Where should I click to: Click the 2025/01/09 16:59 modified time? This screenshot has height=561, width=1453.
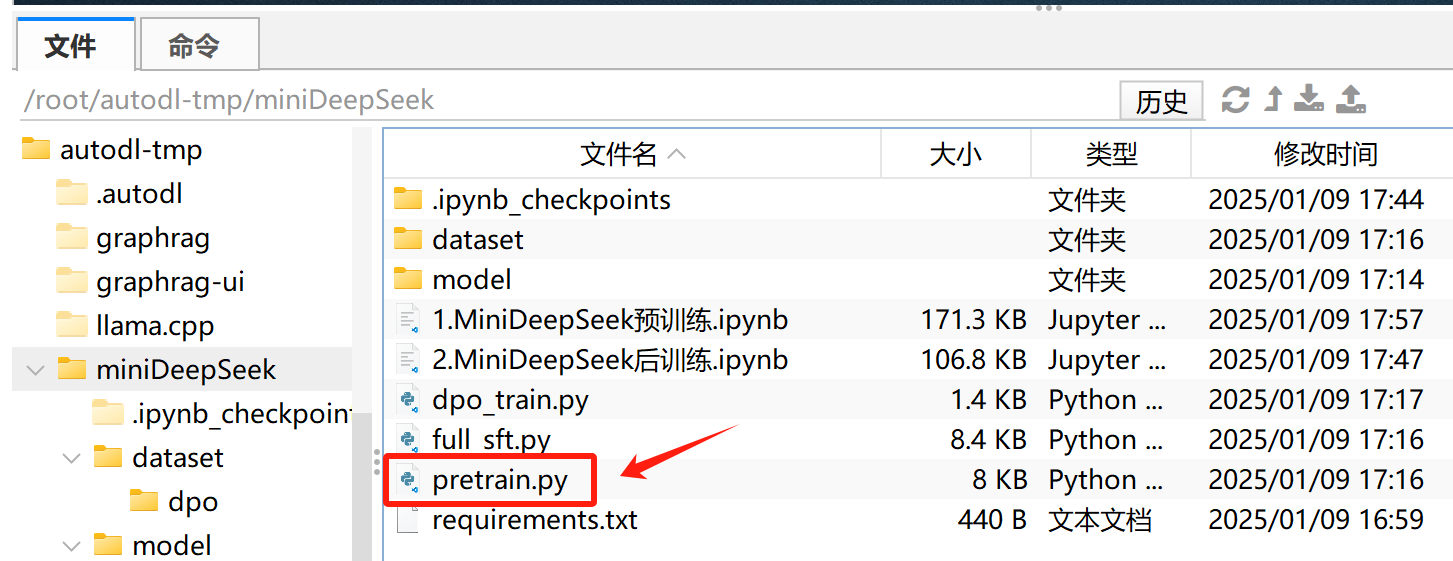pos(1315,520)
